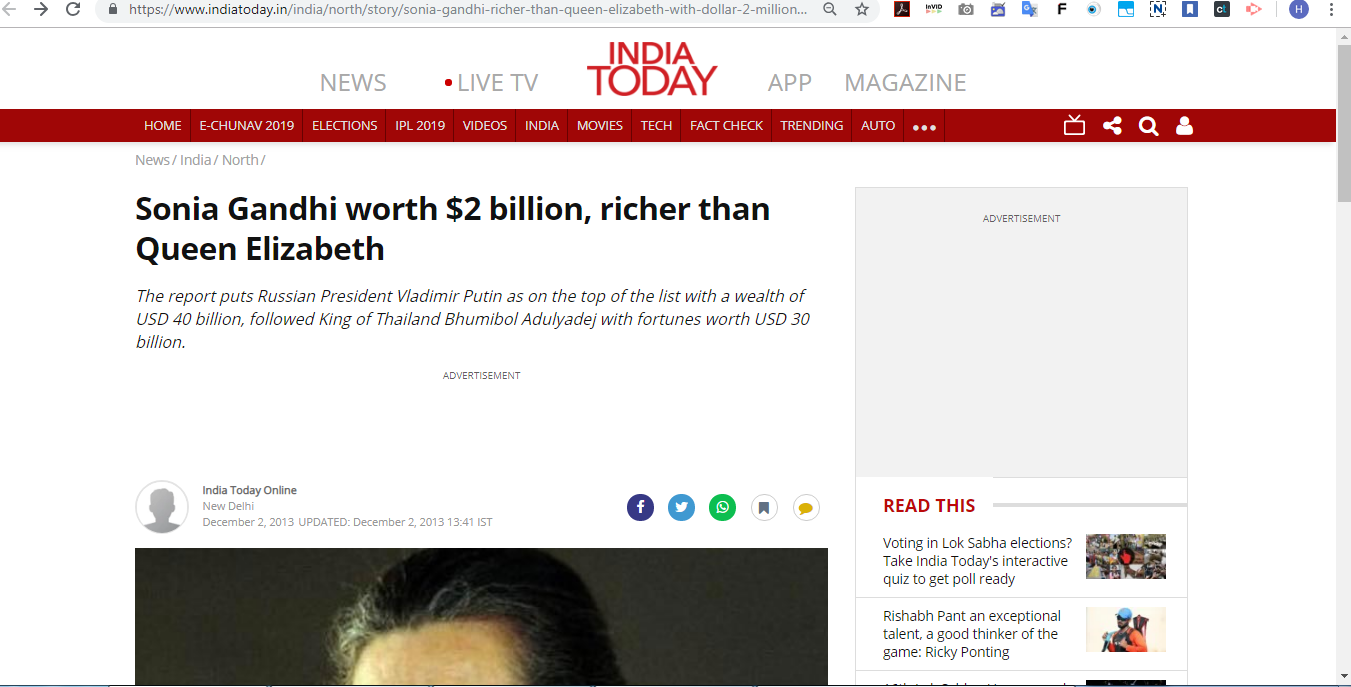This screenshot has width=1351, height=687.
Task: Click the article's main photo
Action: [x=481, y=616]
